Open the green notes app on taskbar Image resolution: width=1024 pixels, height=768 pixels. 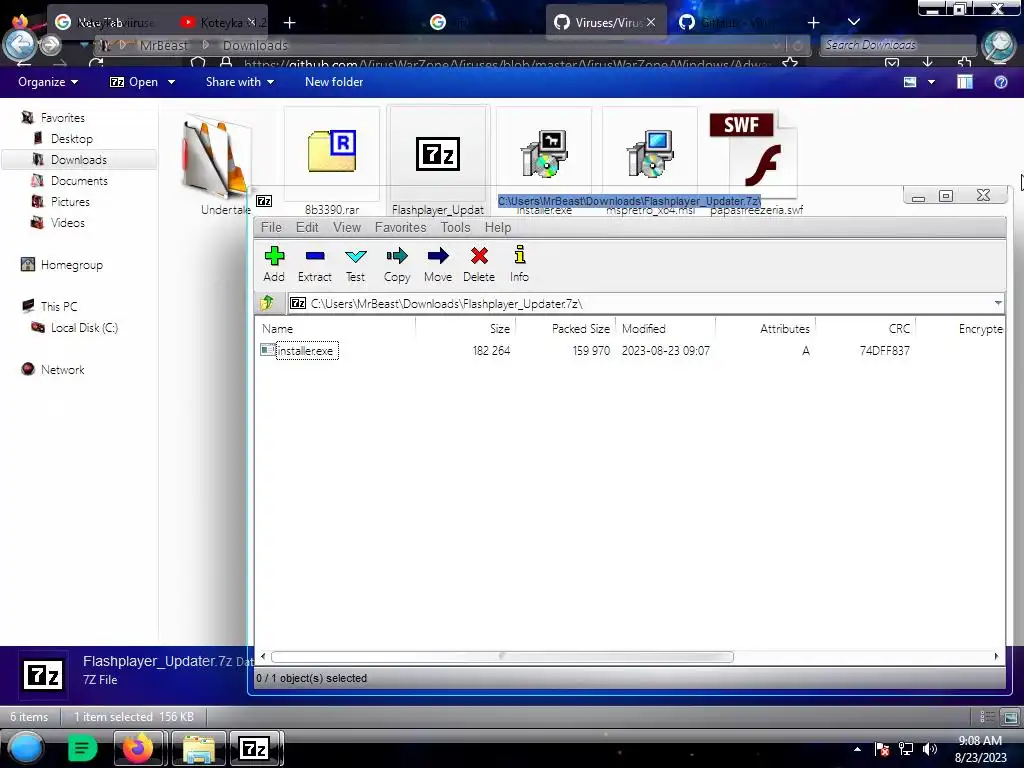(x=82, y=748)
